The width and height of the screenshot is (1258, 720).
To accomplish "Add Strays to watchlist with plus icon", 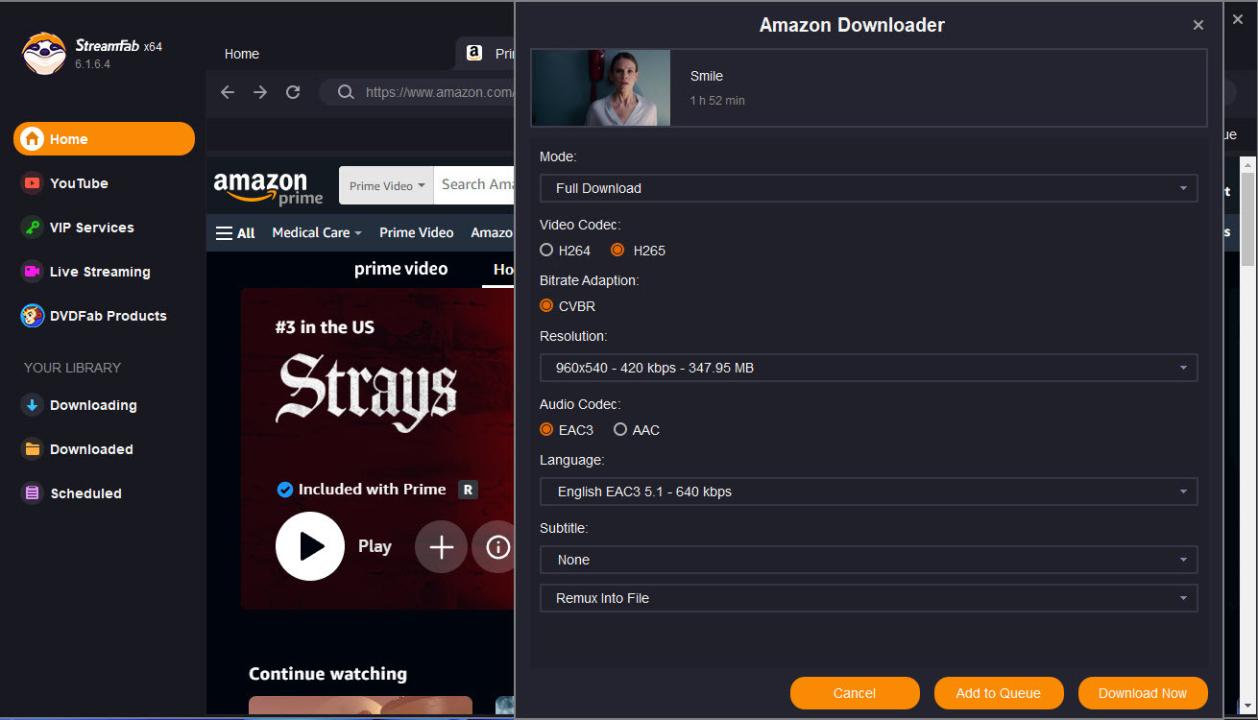I will [x=441, y=547].
